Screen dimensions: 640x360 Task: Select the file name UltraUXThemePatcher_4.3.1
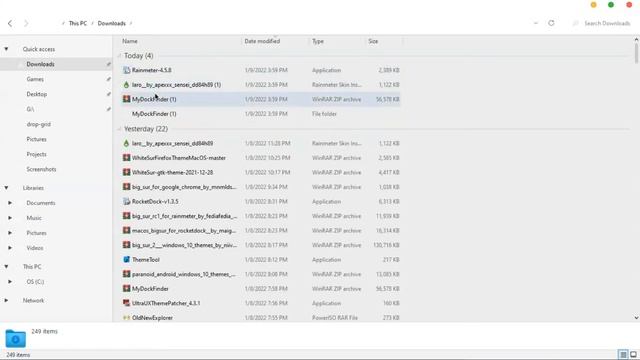point(166,303)
